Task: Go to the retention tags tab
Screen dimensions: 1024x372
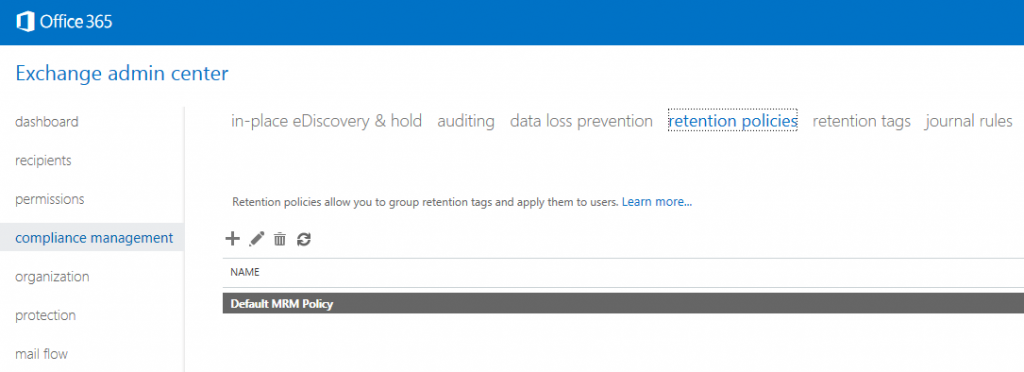Action: click(x=861, y=121)
